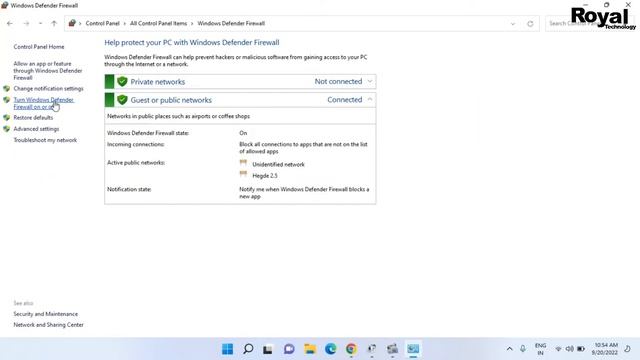
Task: Open Chat app from taskbar
Action: point(289,349)
